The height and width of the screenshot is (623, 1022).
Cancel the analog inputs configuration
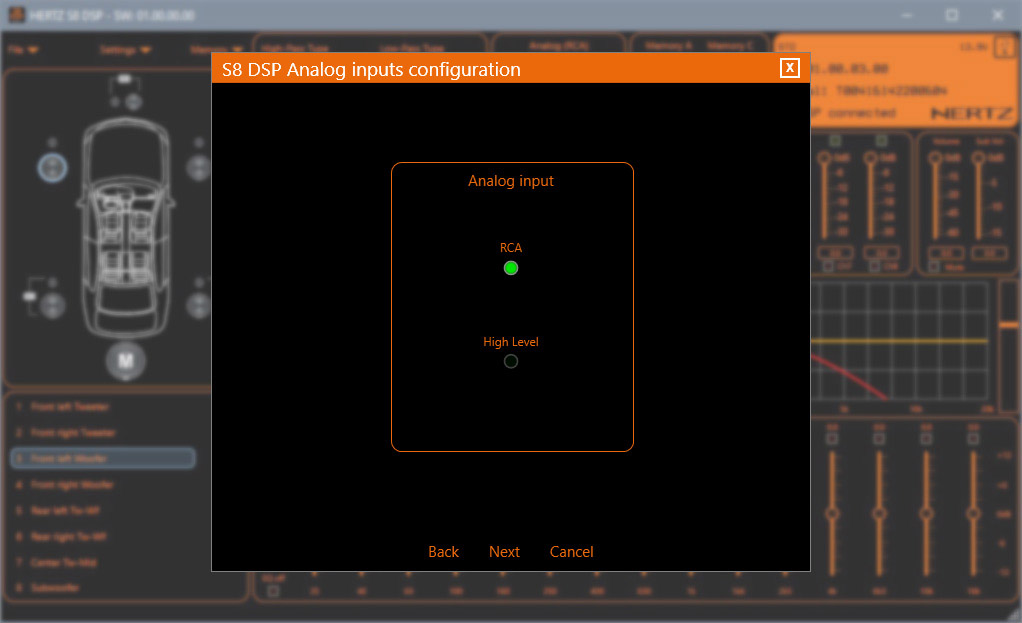(572, 552)
